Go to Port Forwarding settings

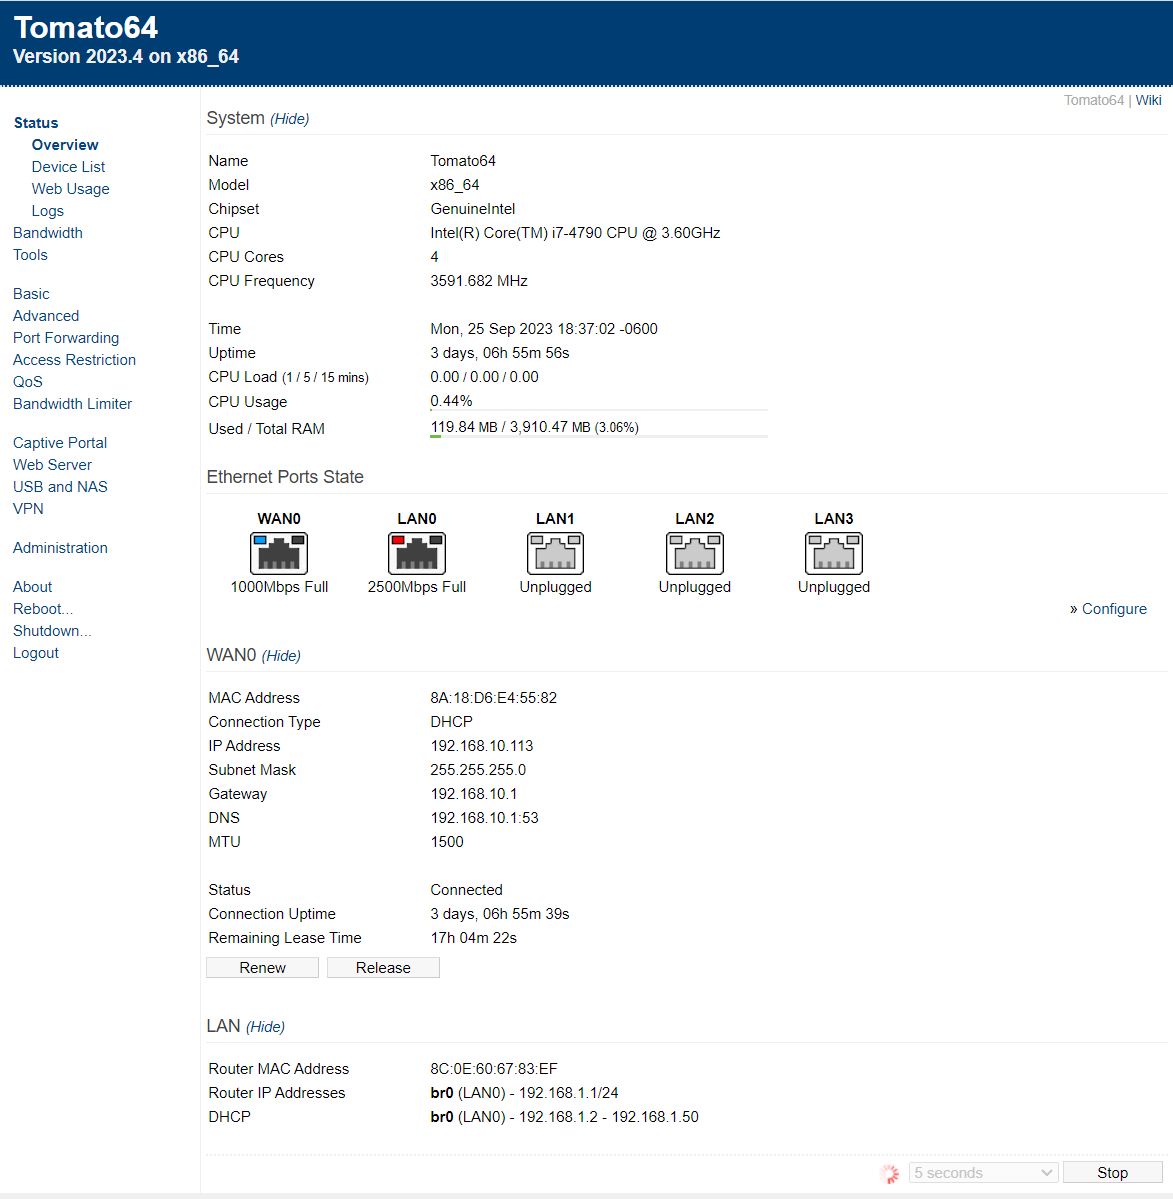coord(66,338)
